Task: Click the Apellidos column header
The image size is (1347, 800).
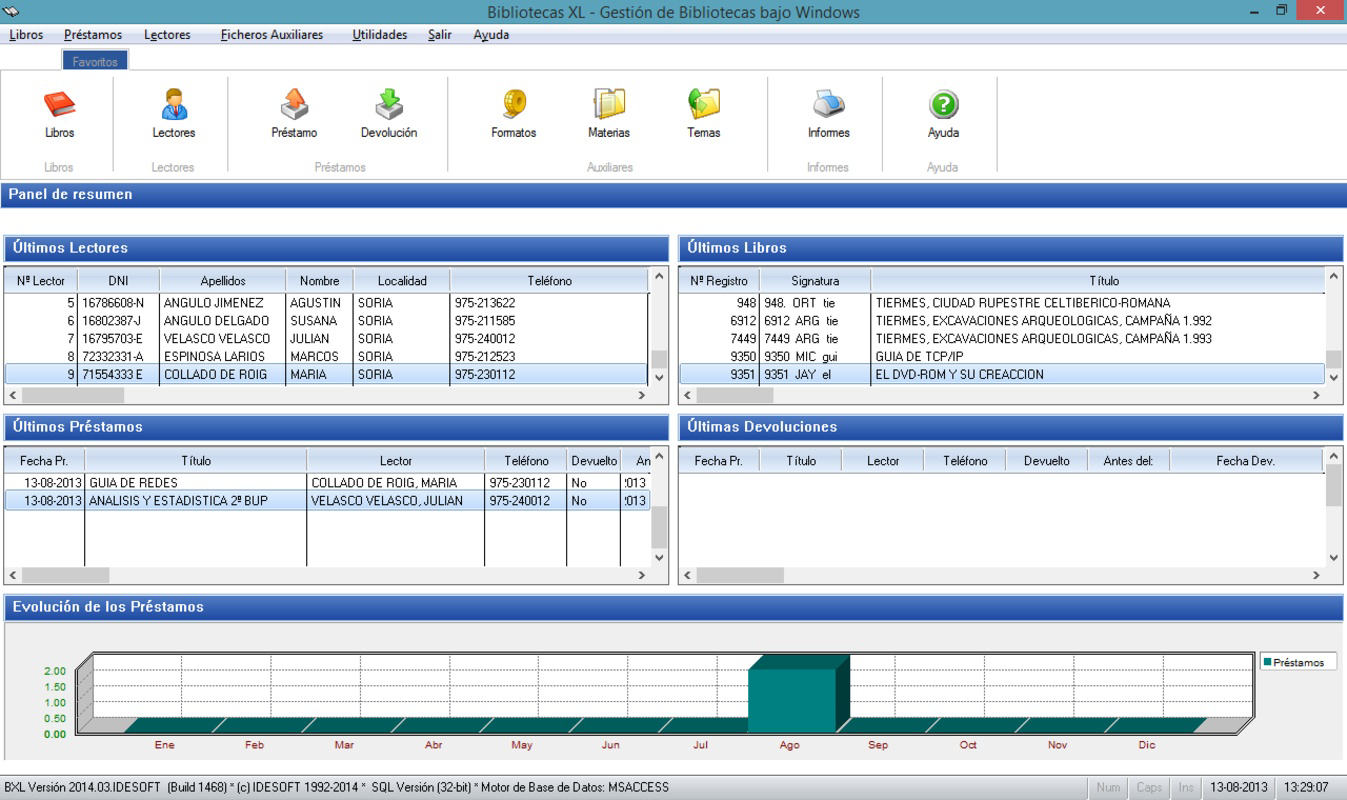Action: click(x=222, y=281)
